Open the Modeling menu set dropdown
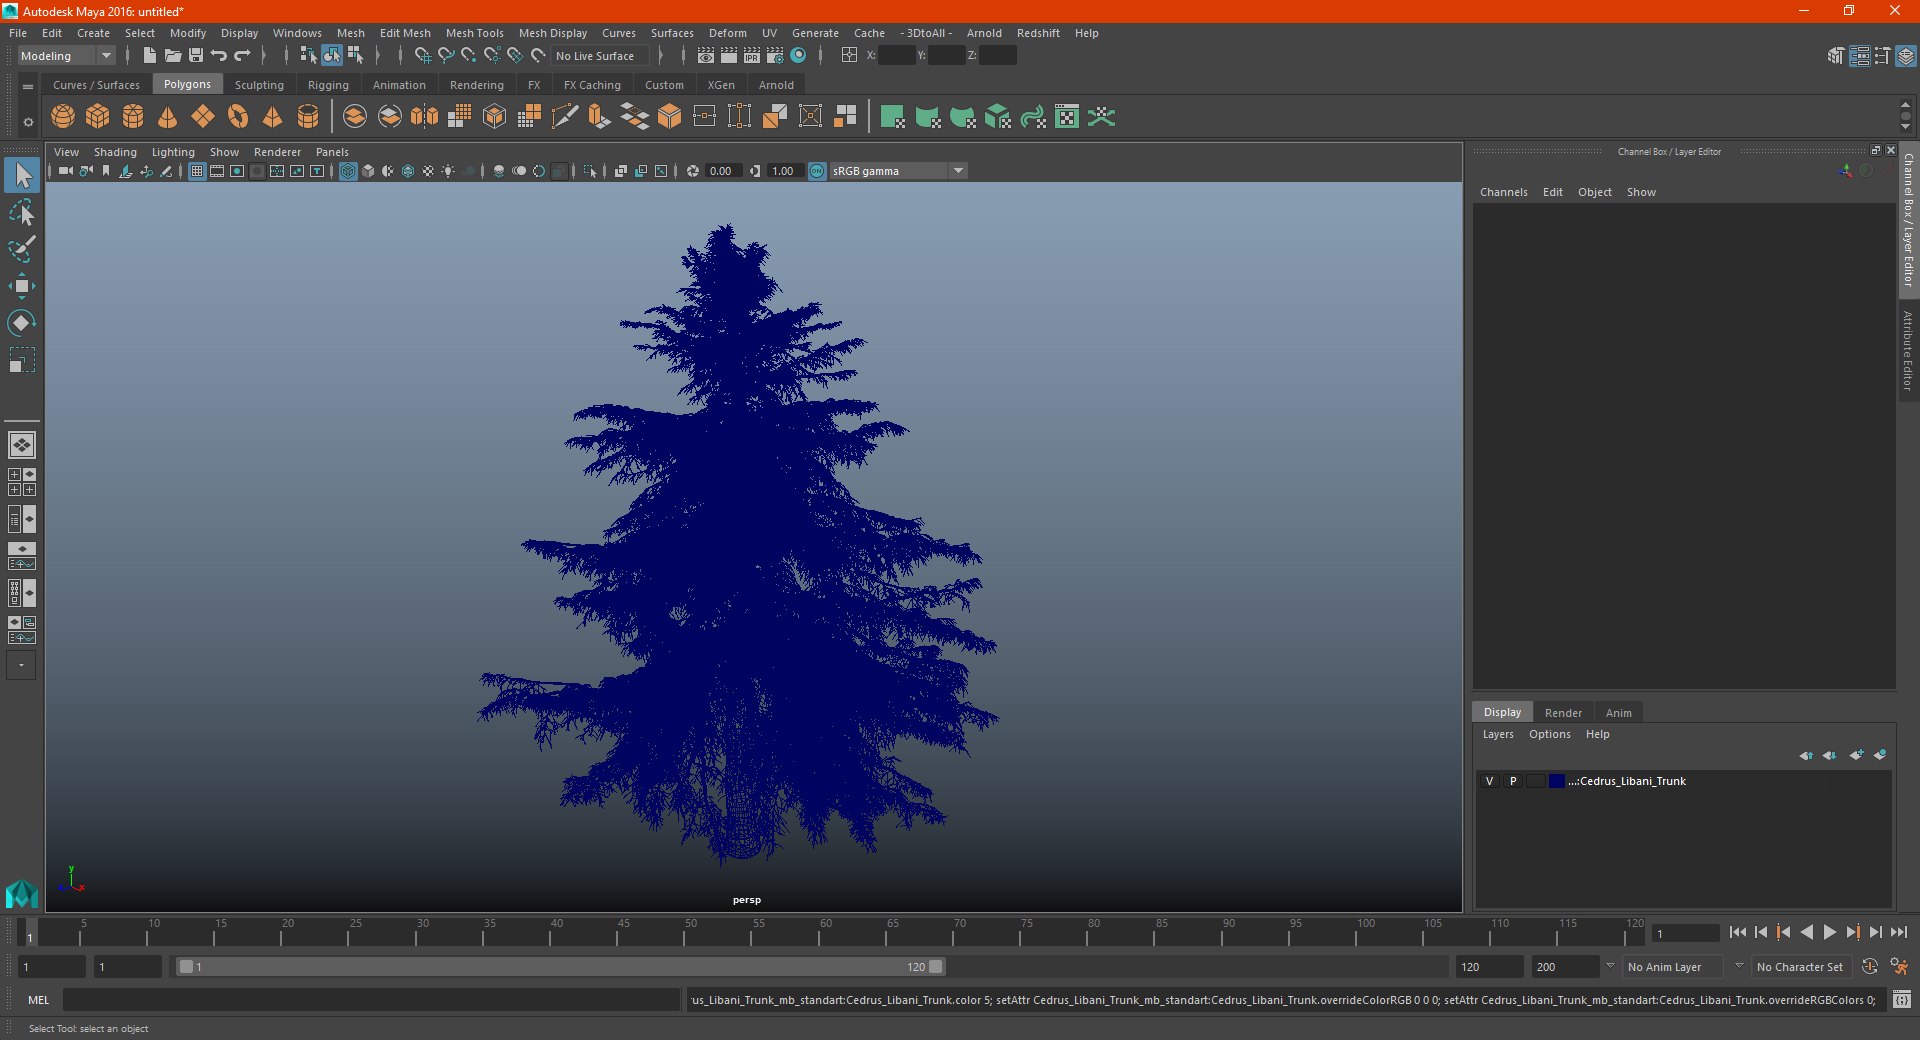Viewport: 1920px width, 1040px height. [x=67, y=56]
